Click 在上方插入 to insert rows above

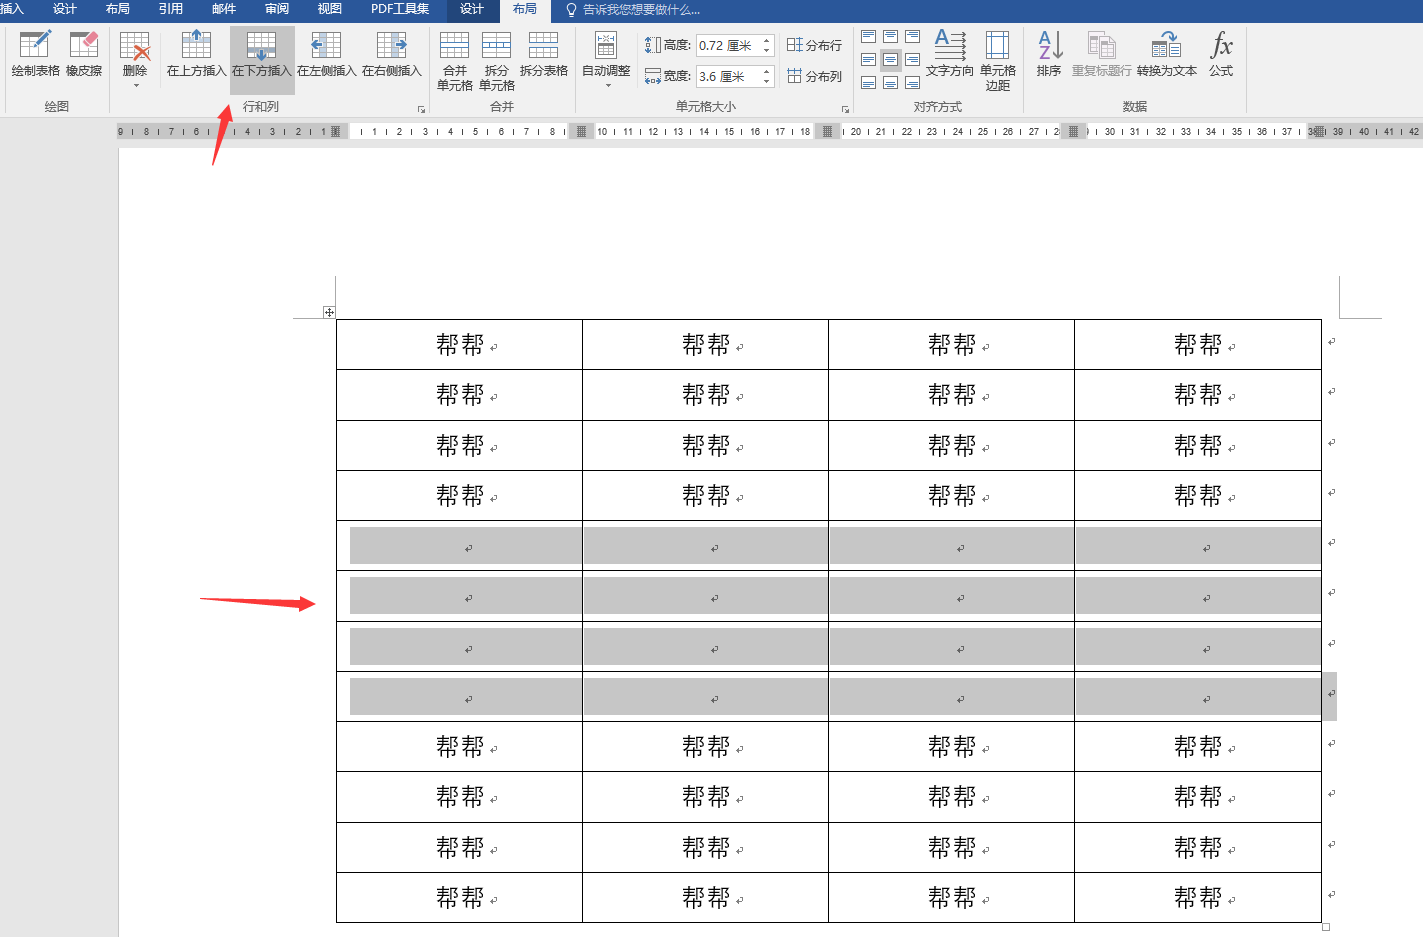(x=196, y=54)
